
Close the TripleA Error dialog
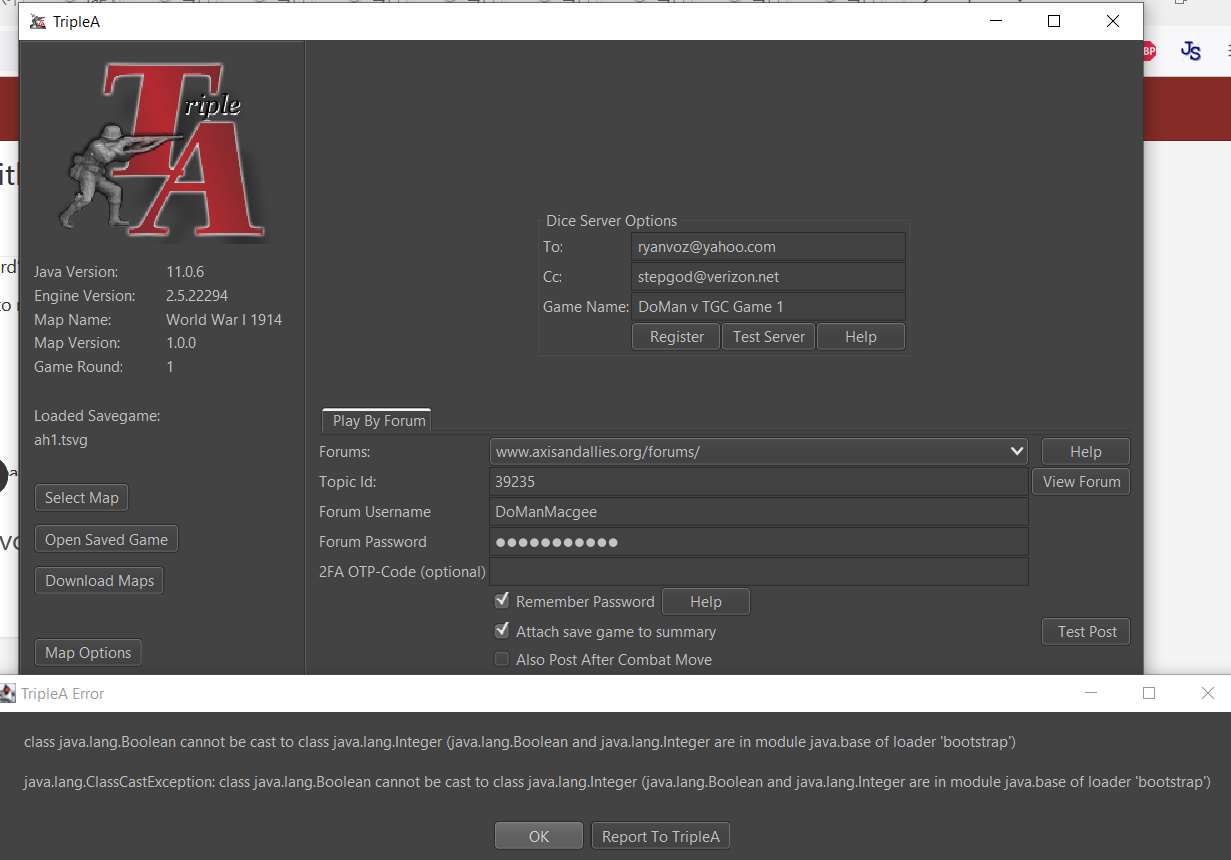(1208, 693)
